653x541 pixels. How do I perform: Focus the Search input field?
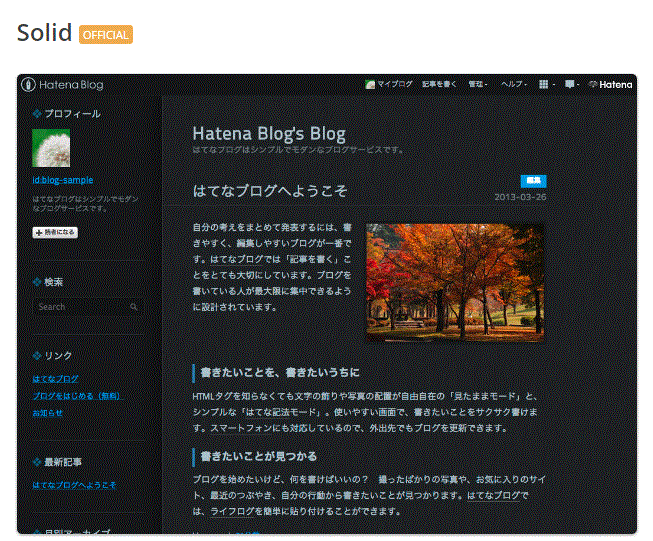88,307
